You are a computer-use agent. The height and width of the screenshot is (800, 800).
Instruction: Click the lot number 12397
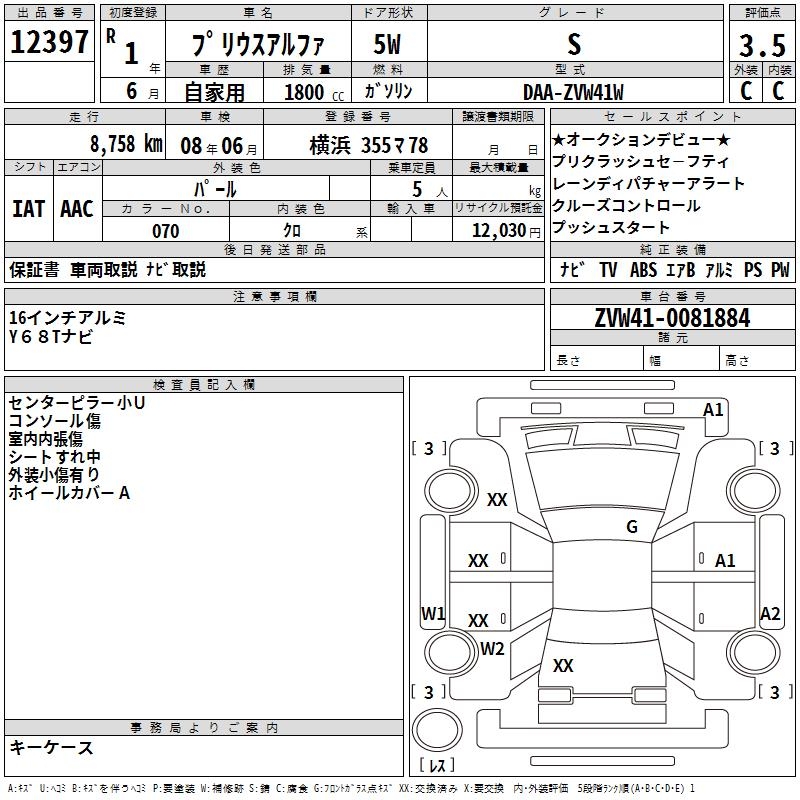click(50, 43)
